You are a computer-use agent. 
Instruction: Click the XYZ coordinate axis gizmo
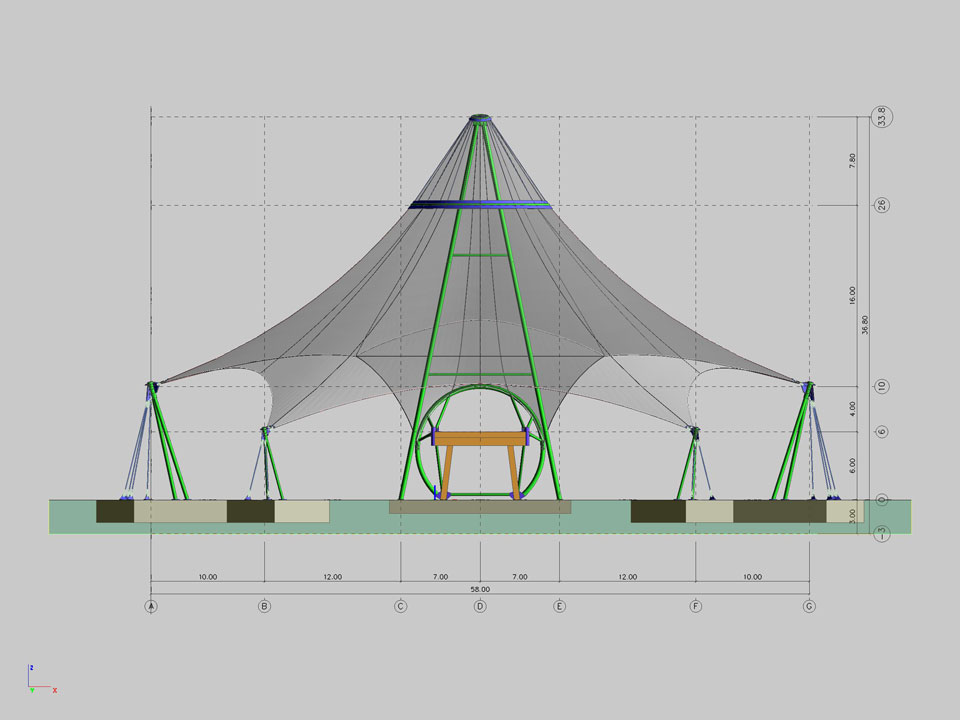click(38, 680)
